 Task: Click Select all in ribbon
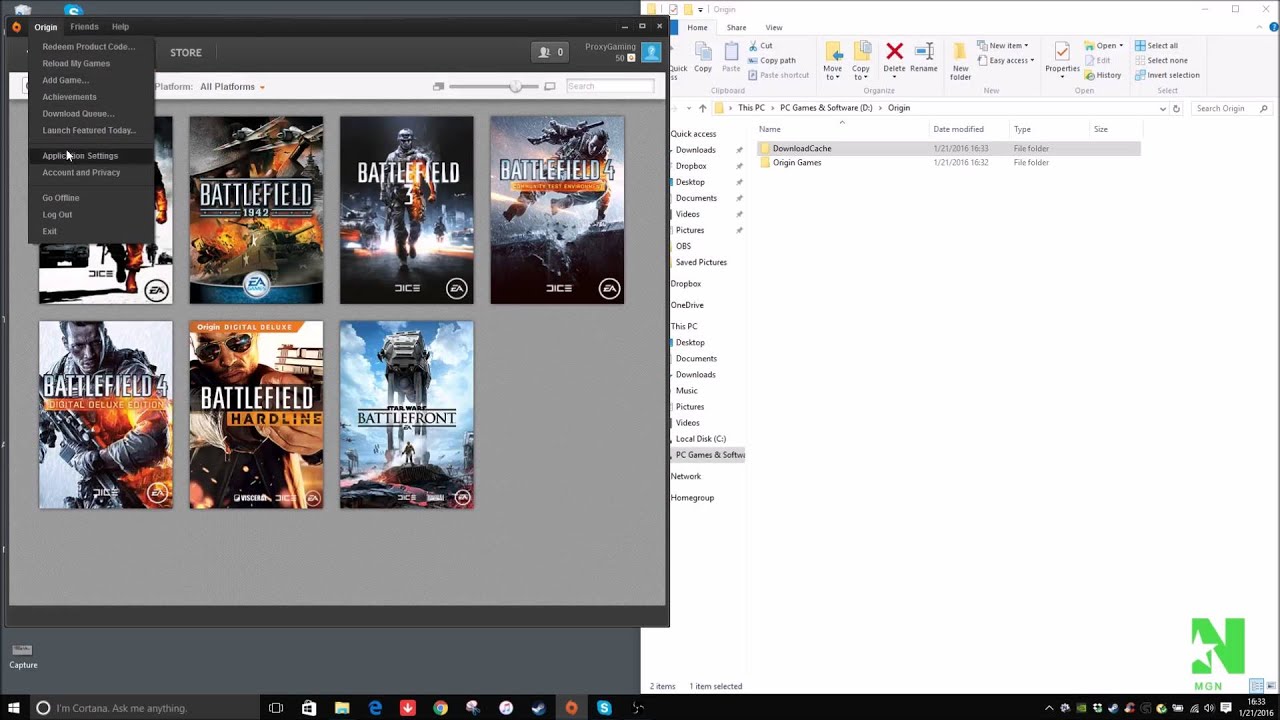coord(1156,46)
